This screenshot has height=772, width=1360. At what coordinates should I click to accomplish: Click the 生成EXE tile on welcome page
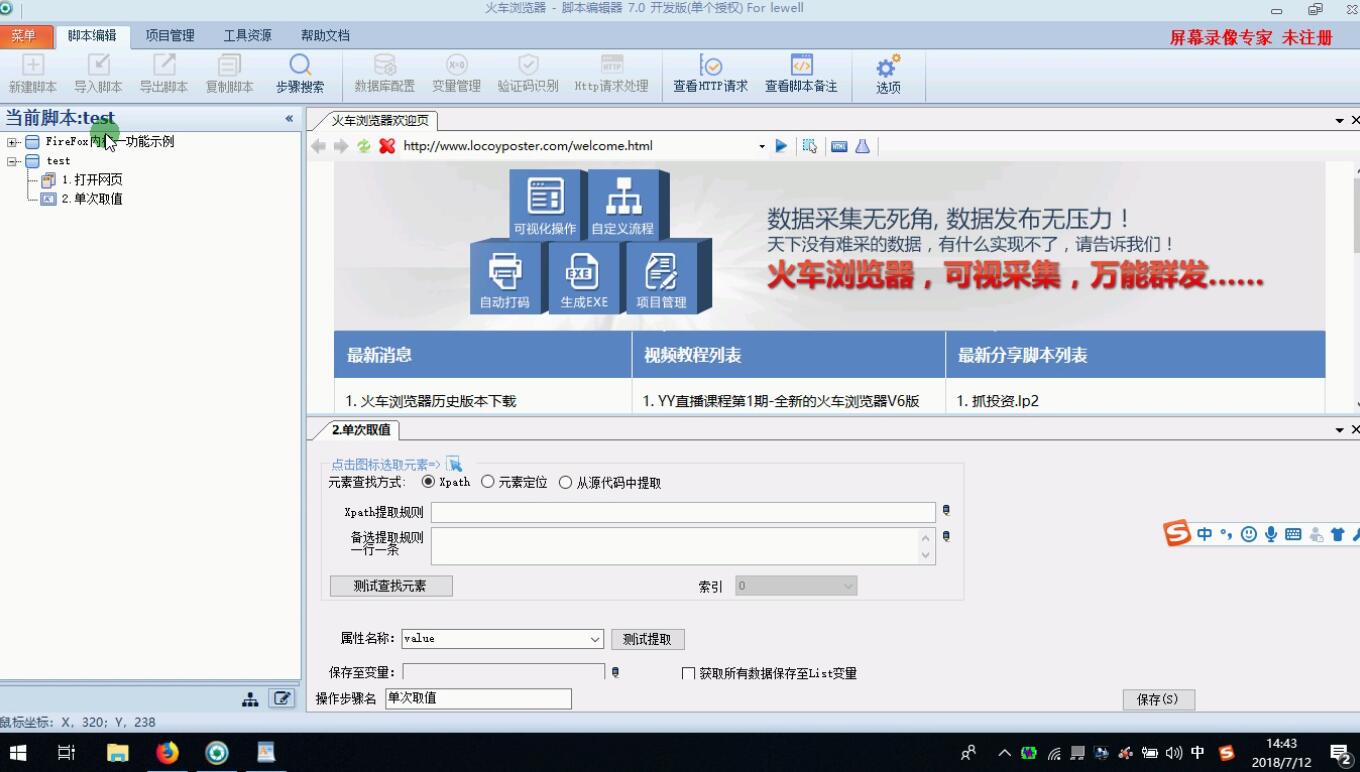coord(584,277)
